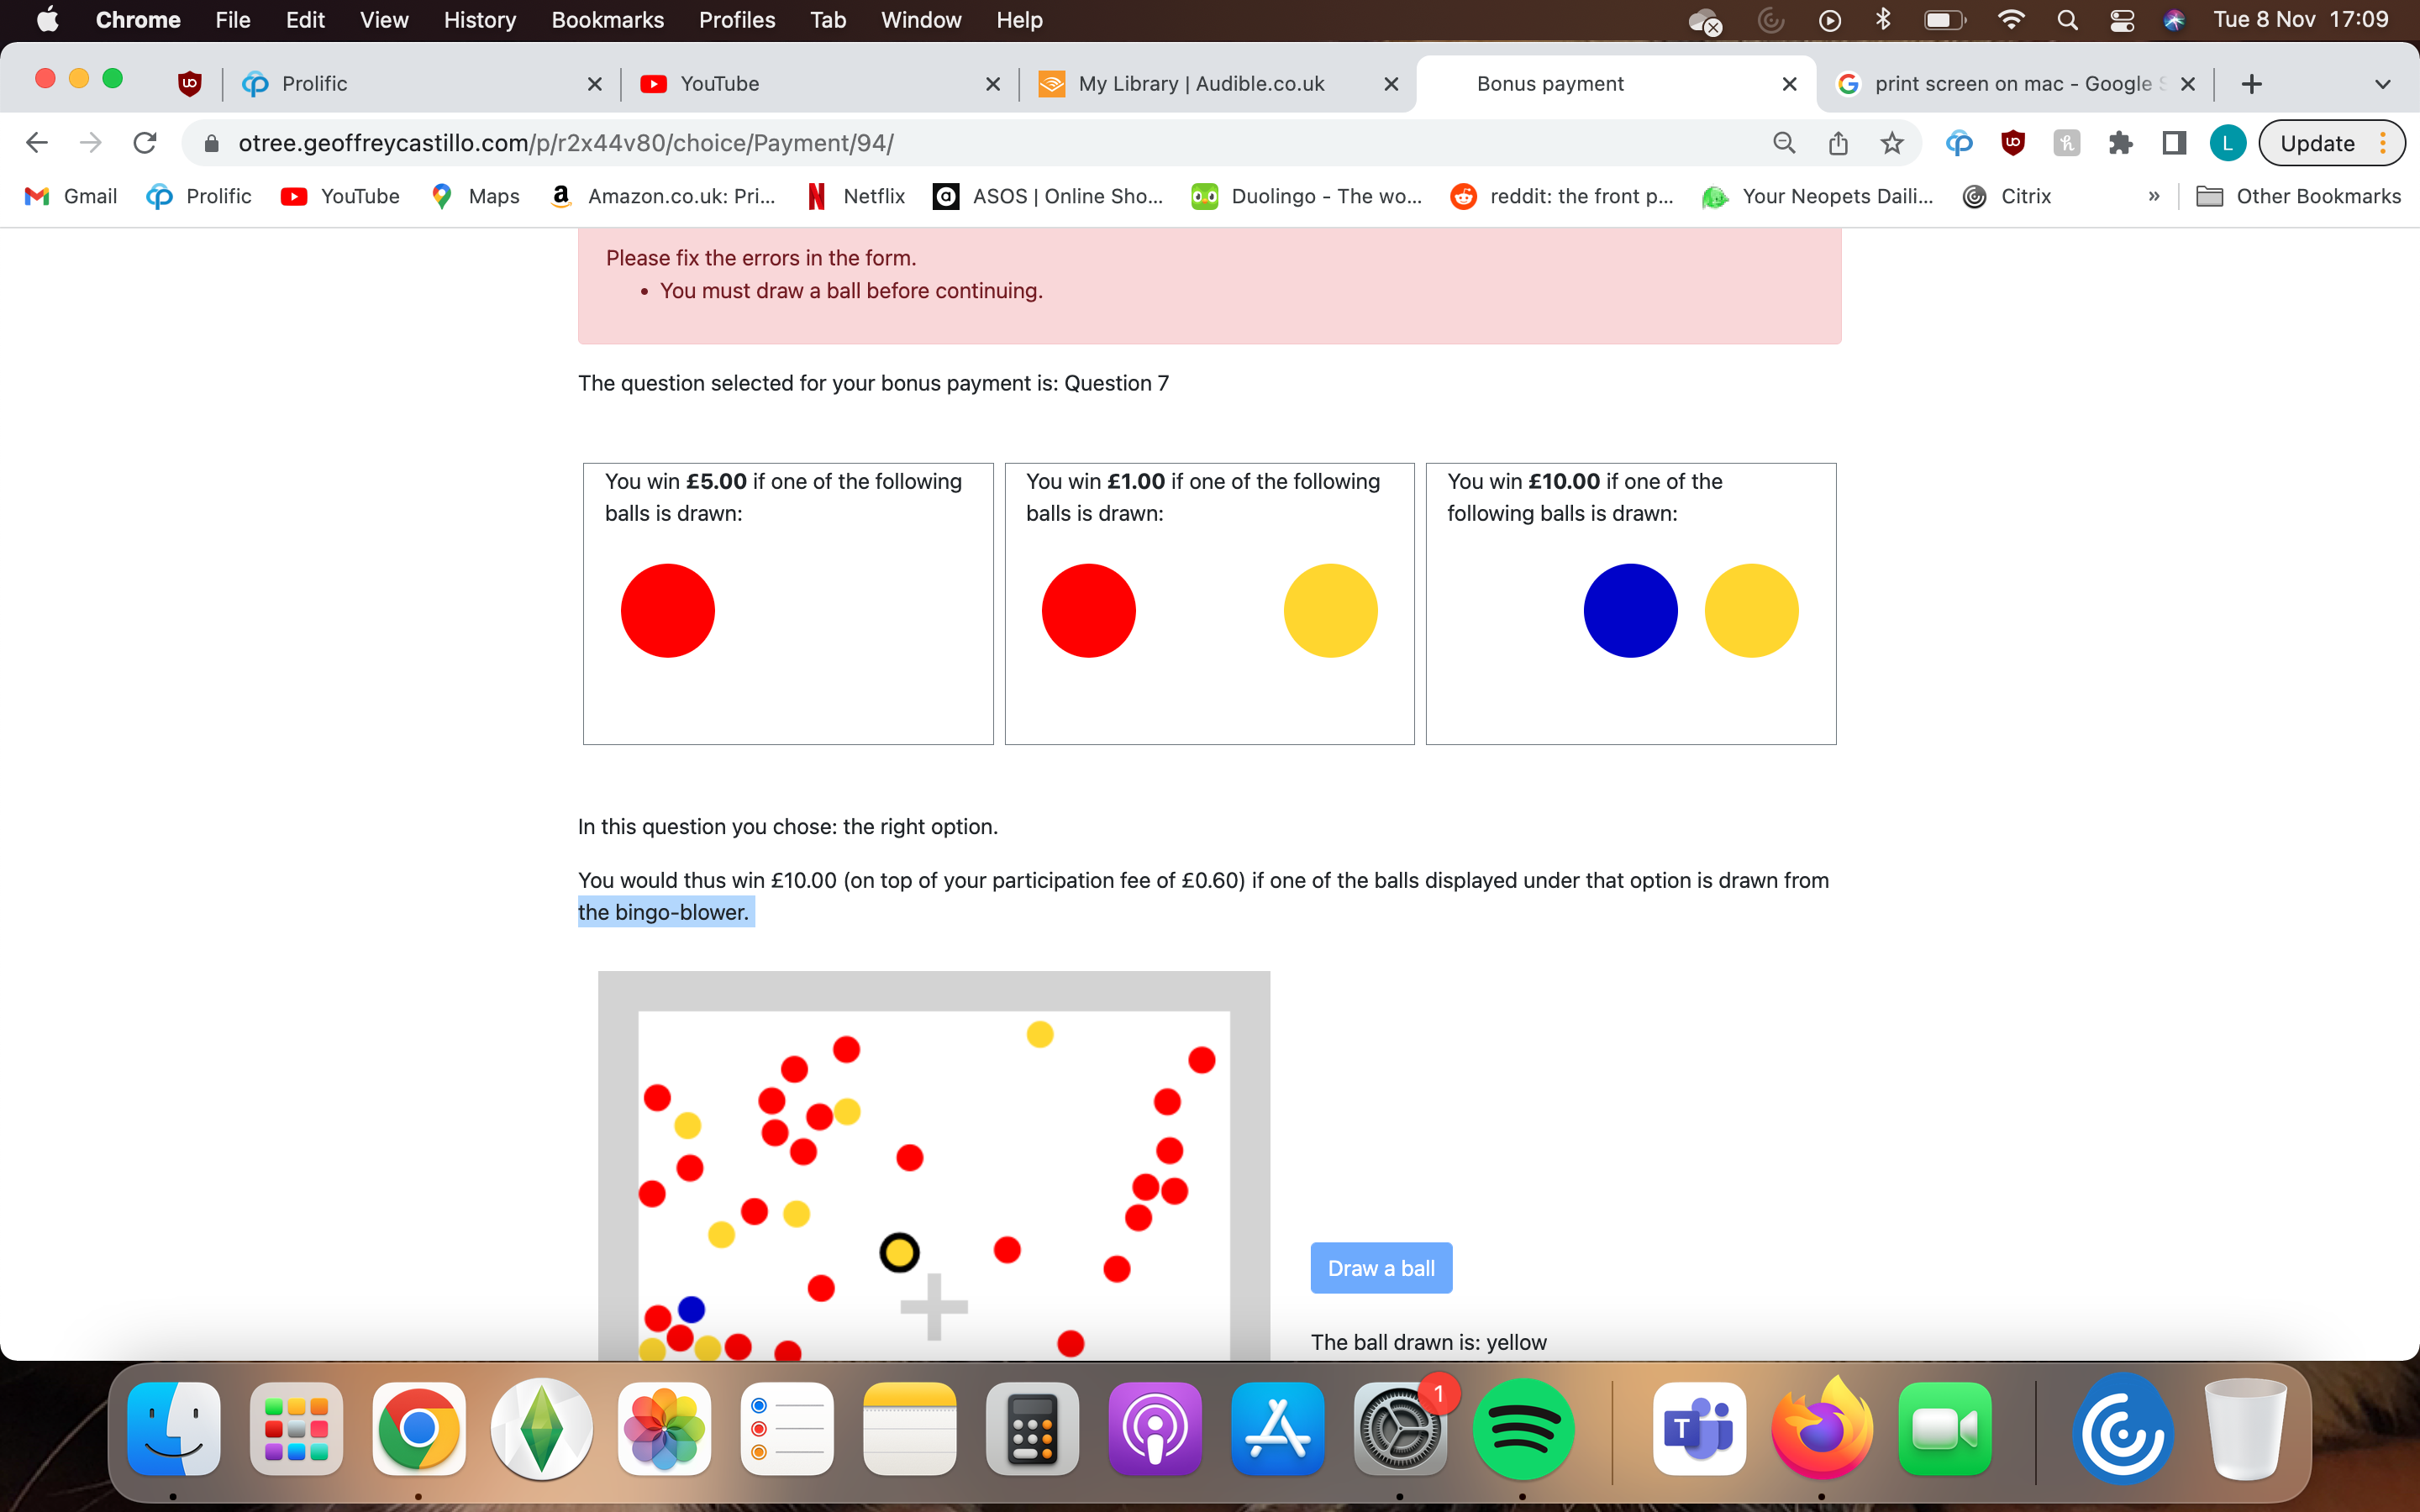This screenshot has width=2420, height=1512.
Task: Open Spotlight search in menu bar
Action: click(2067, 20)
